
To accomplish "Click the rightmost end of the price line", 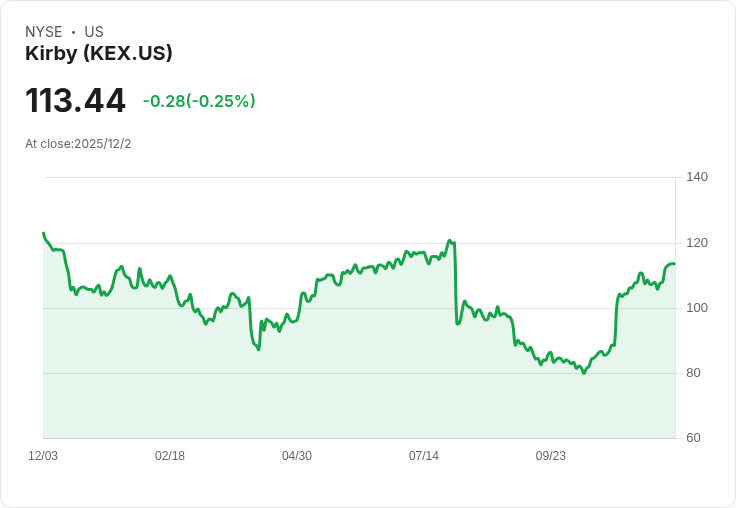I will (x=674, y=264).
